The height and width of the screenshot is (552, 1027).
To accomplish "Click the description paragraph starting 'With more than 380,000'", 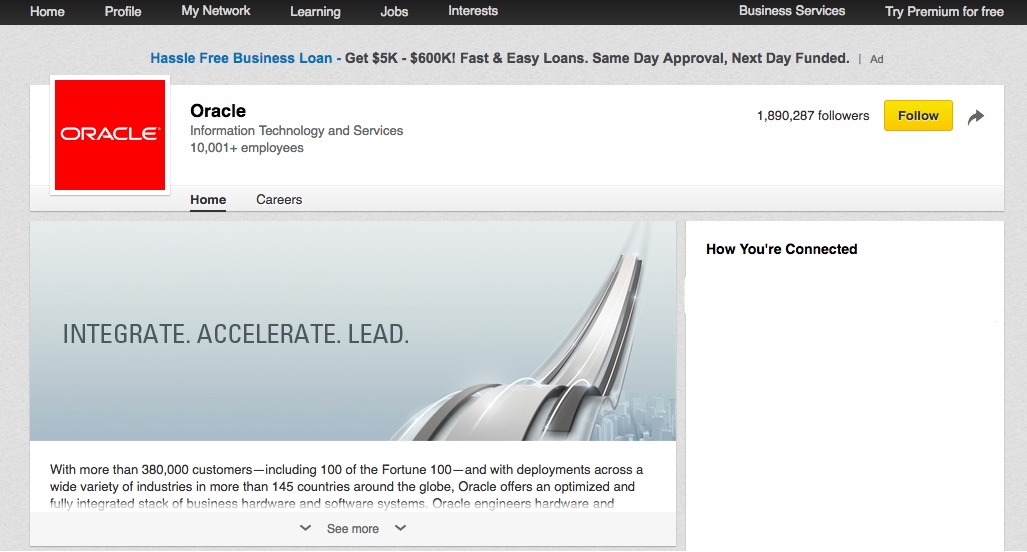I will 346,487.
